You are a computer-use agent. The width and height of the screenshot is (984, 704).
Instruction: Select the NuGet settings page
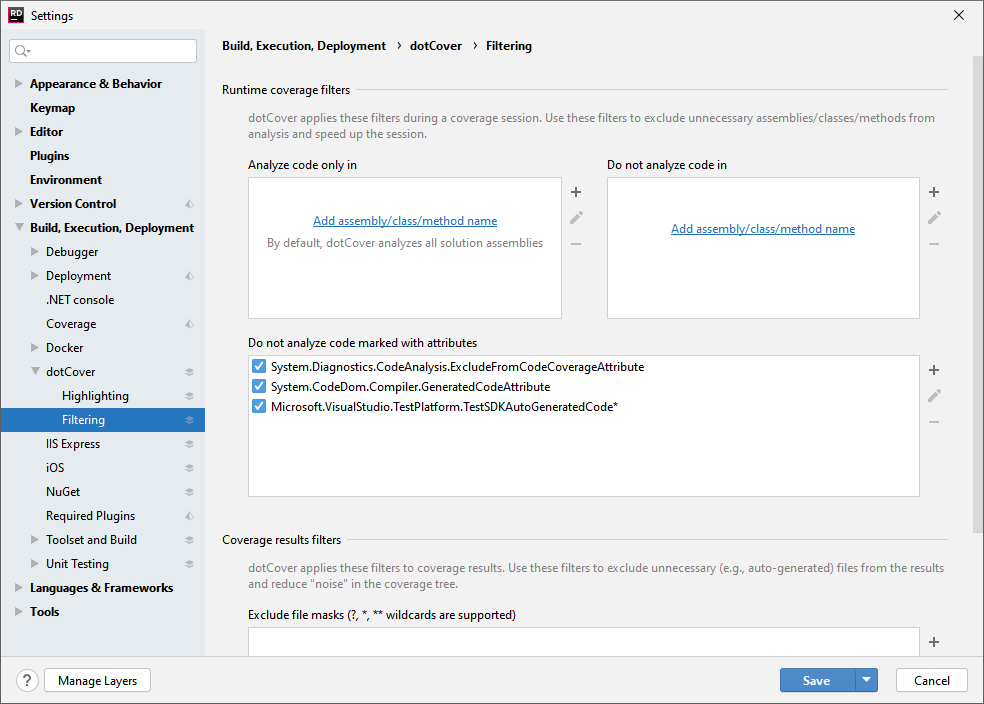[x=63, y=492]
